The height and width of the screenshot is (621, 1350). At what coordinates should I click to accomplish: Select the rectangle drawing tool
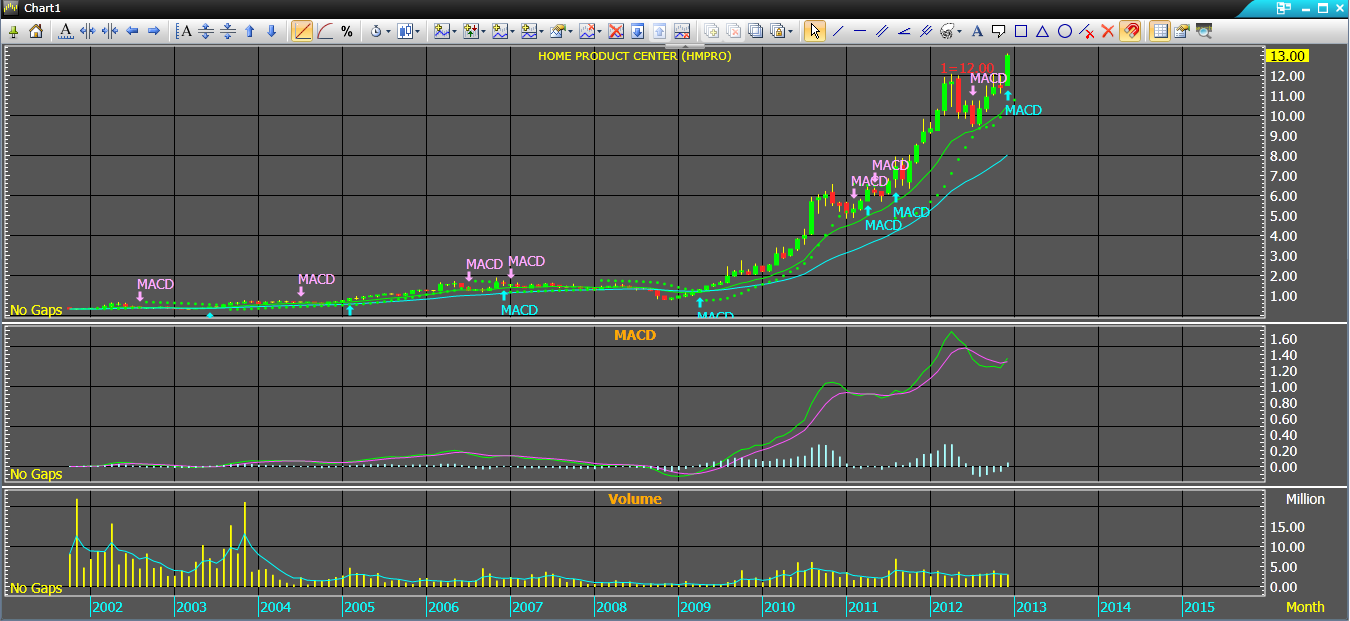tap(1021, 31)
